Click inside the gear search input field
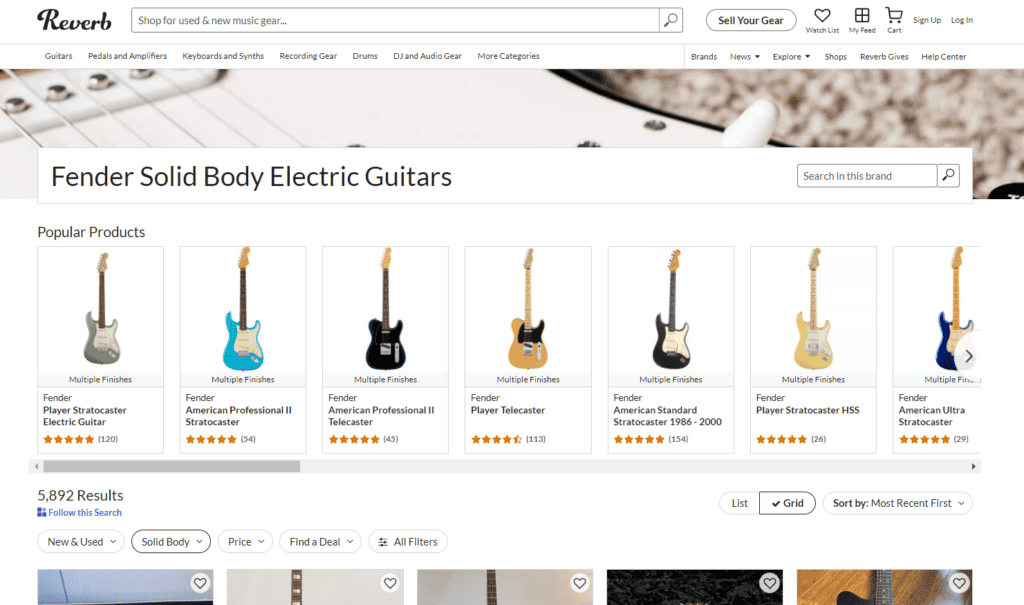 point(390,20)
